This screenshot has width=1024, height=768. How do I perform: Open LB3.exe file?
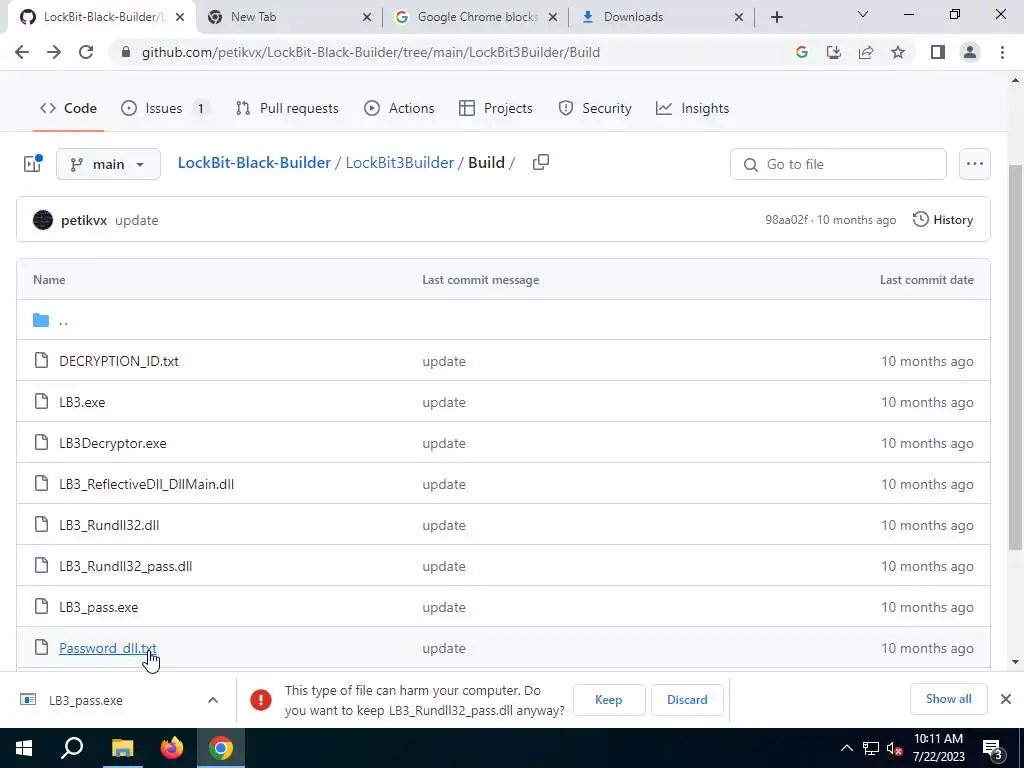pyautogui.click(x=82, y=402)
